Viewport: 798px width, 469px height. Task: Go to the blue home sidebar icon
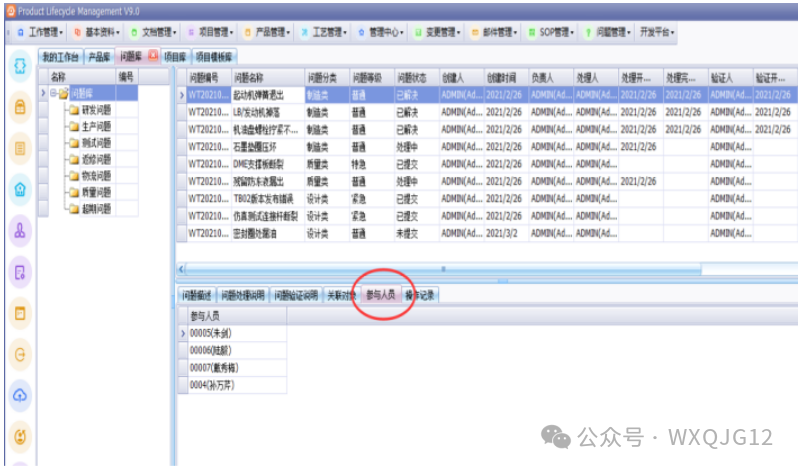tap(20, 190)
